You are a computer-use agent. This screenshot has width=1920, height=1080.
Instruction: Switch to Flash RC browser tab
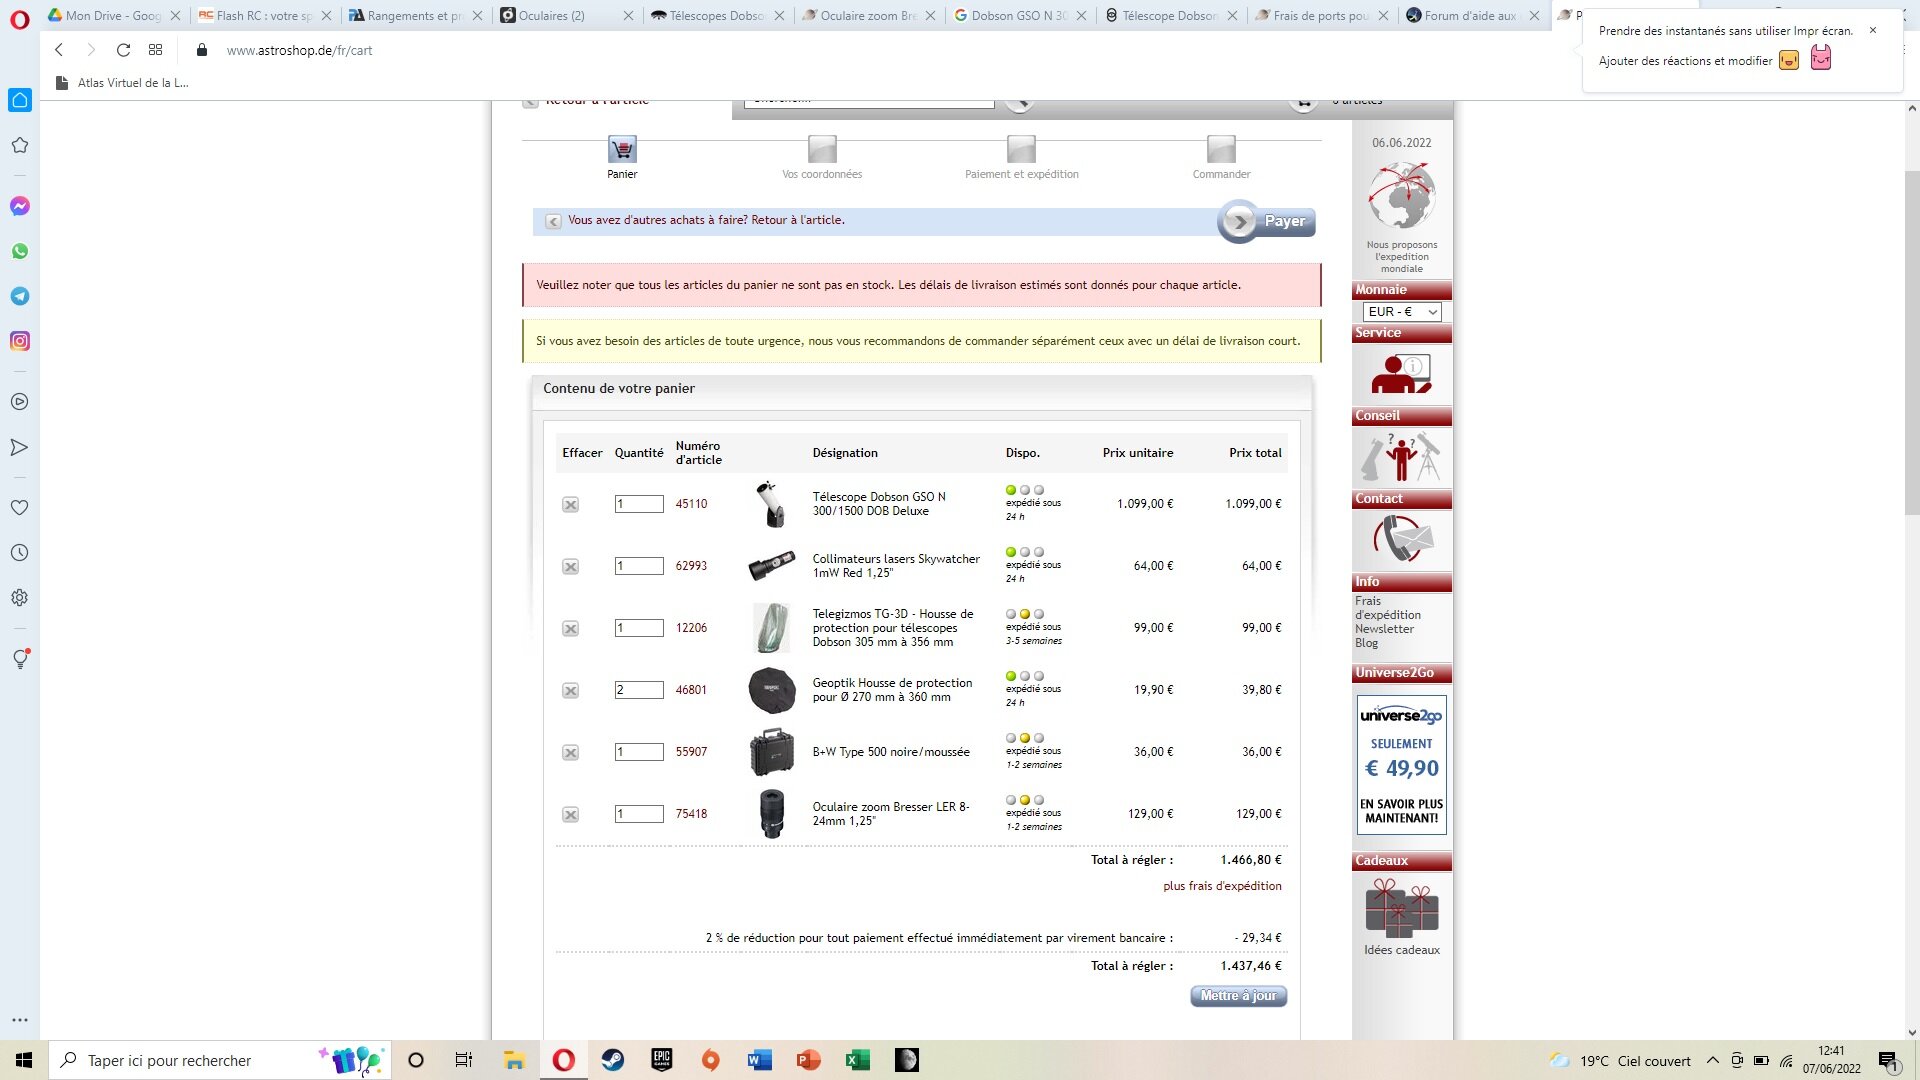(x=263, y=15)
